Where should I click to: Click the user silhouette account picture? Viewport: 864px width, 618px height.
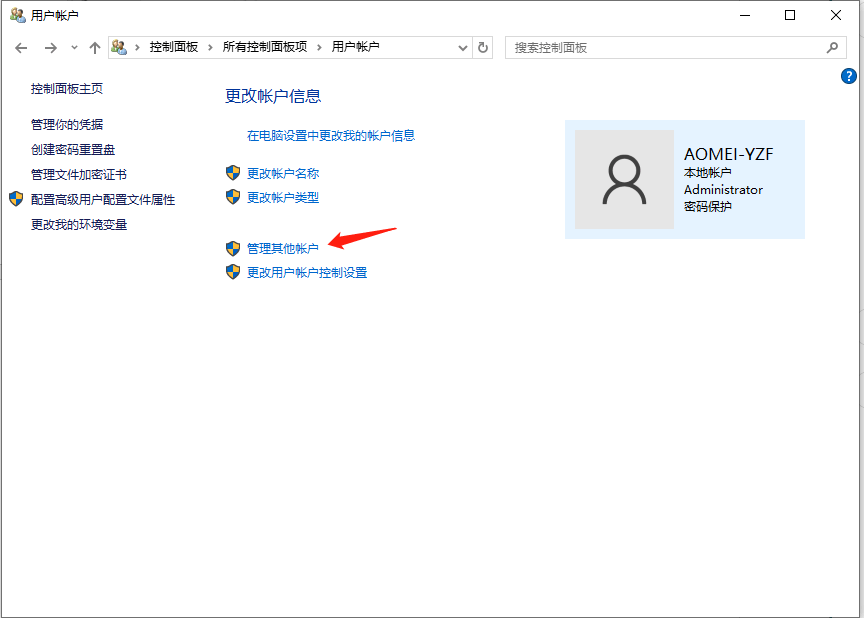pyautogui.click(x=623, y=180)
